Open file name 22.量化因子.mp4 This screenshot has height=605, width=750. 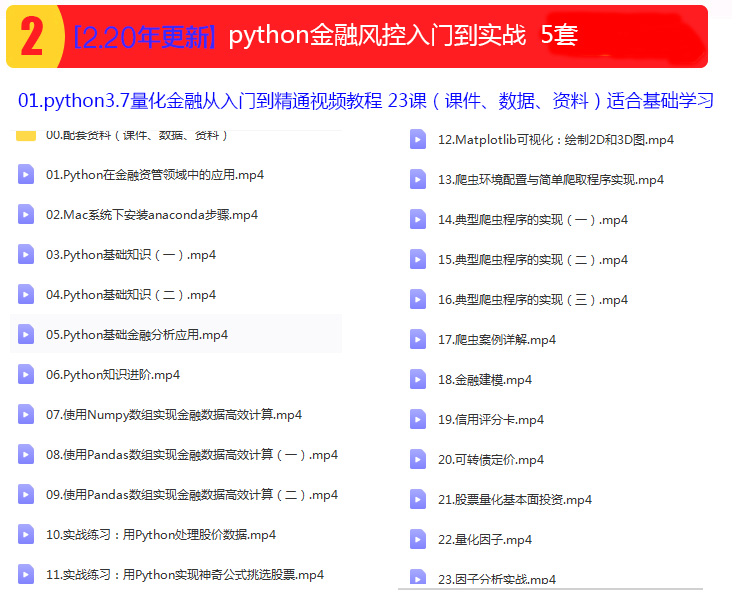coord(485,540)
